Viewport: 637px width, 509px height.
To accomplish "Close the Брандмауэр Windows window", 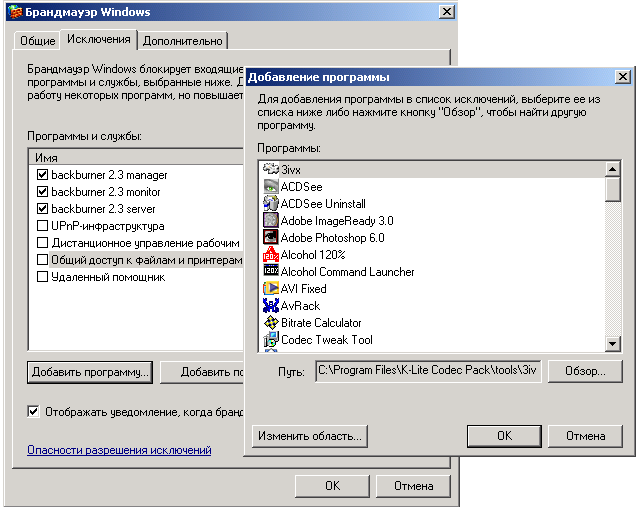I will point(446,12).
